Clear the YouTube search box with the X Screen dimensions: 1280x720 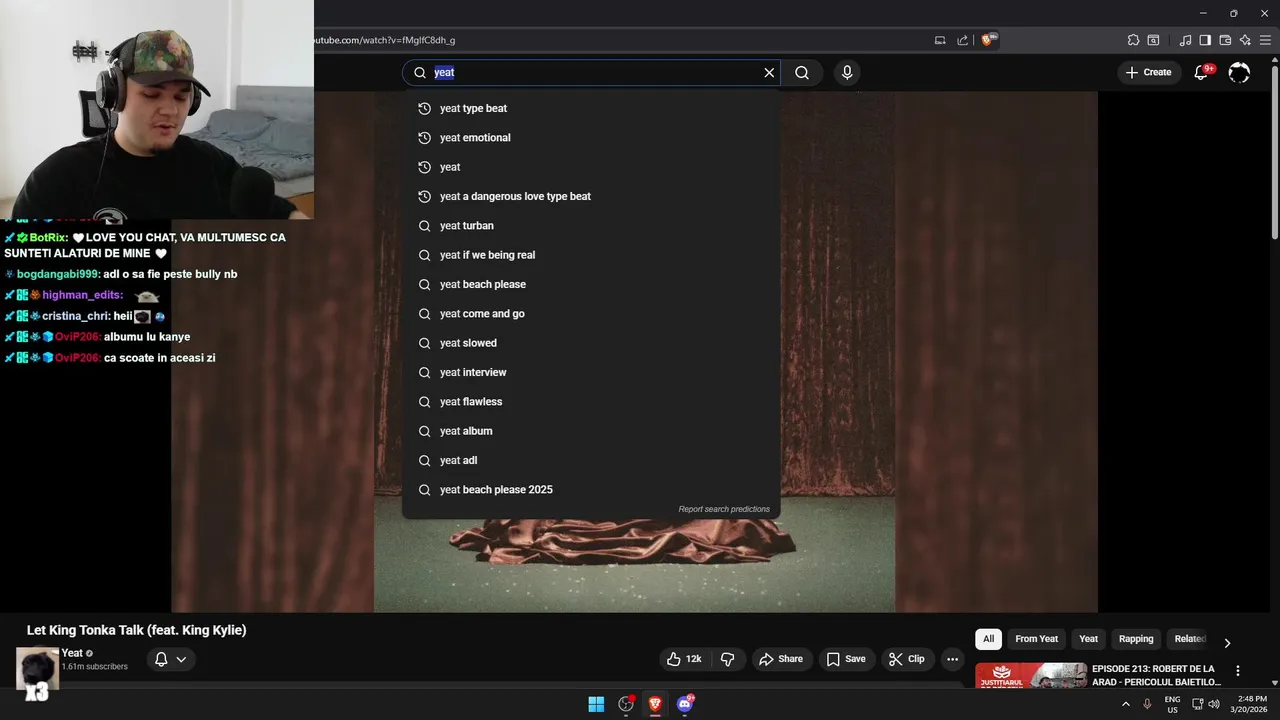[769, 72]
